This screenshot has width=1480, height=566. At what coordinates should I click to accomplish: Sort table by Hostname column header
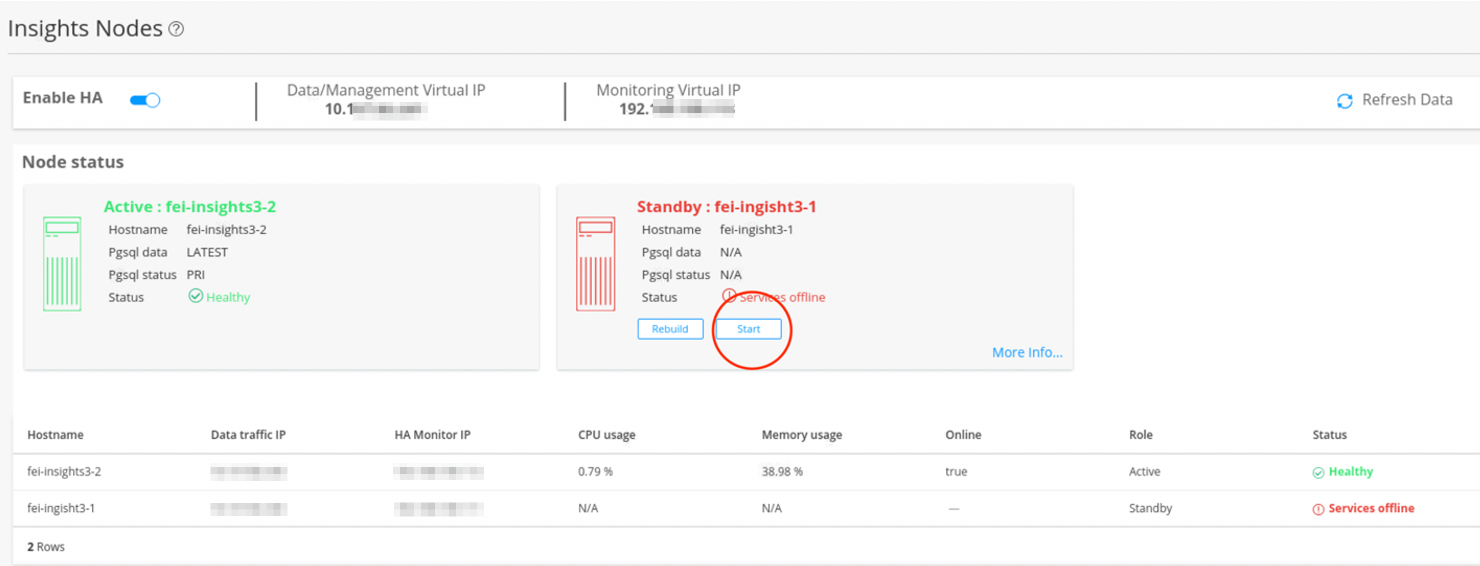(x=55, y=435)
